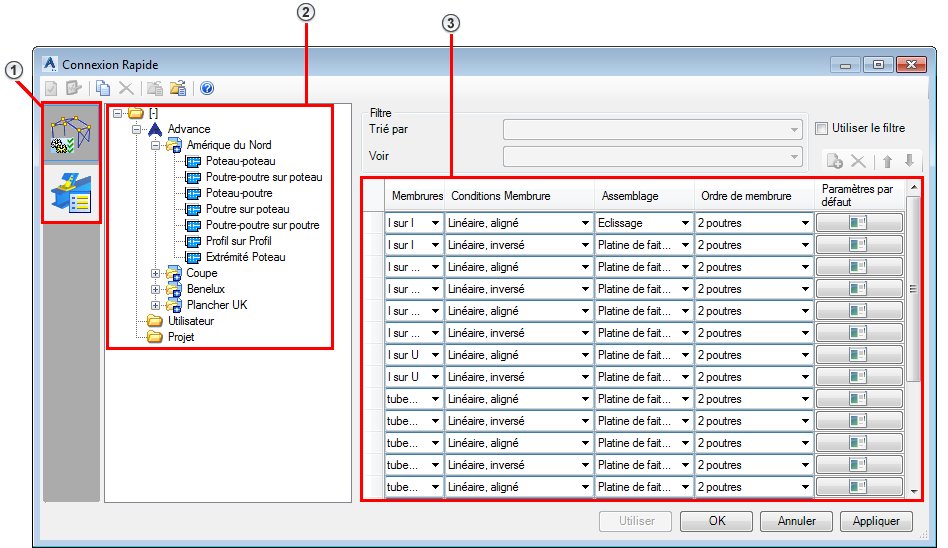Click the delete row X icon above the table

pos(858,161)
